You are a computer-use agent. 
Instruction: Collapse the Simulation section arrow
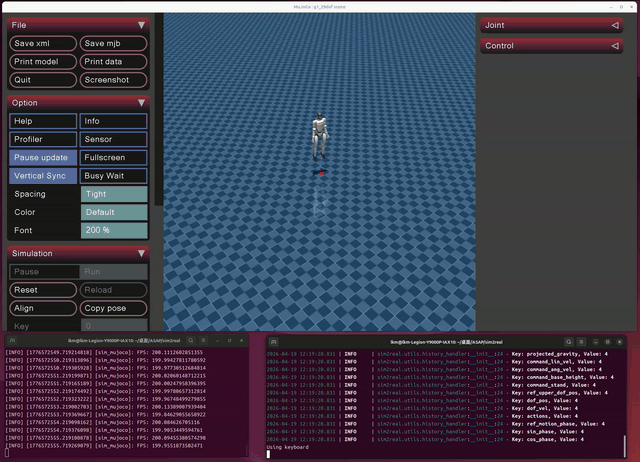(141, 254)
